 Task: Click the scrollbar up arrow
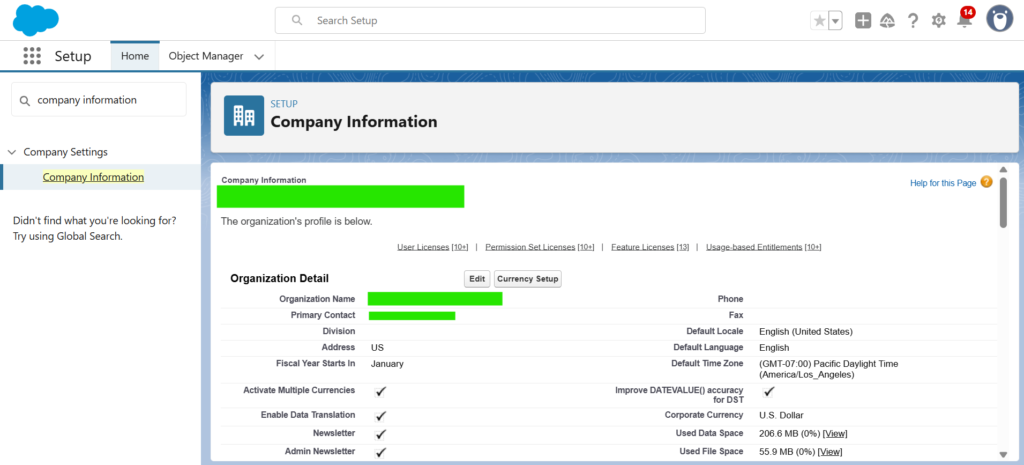pos(1003,170)
